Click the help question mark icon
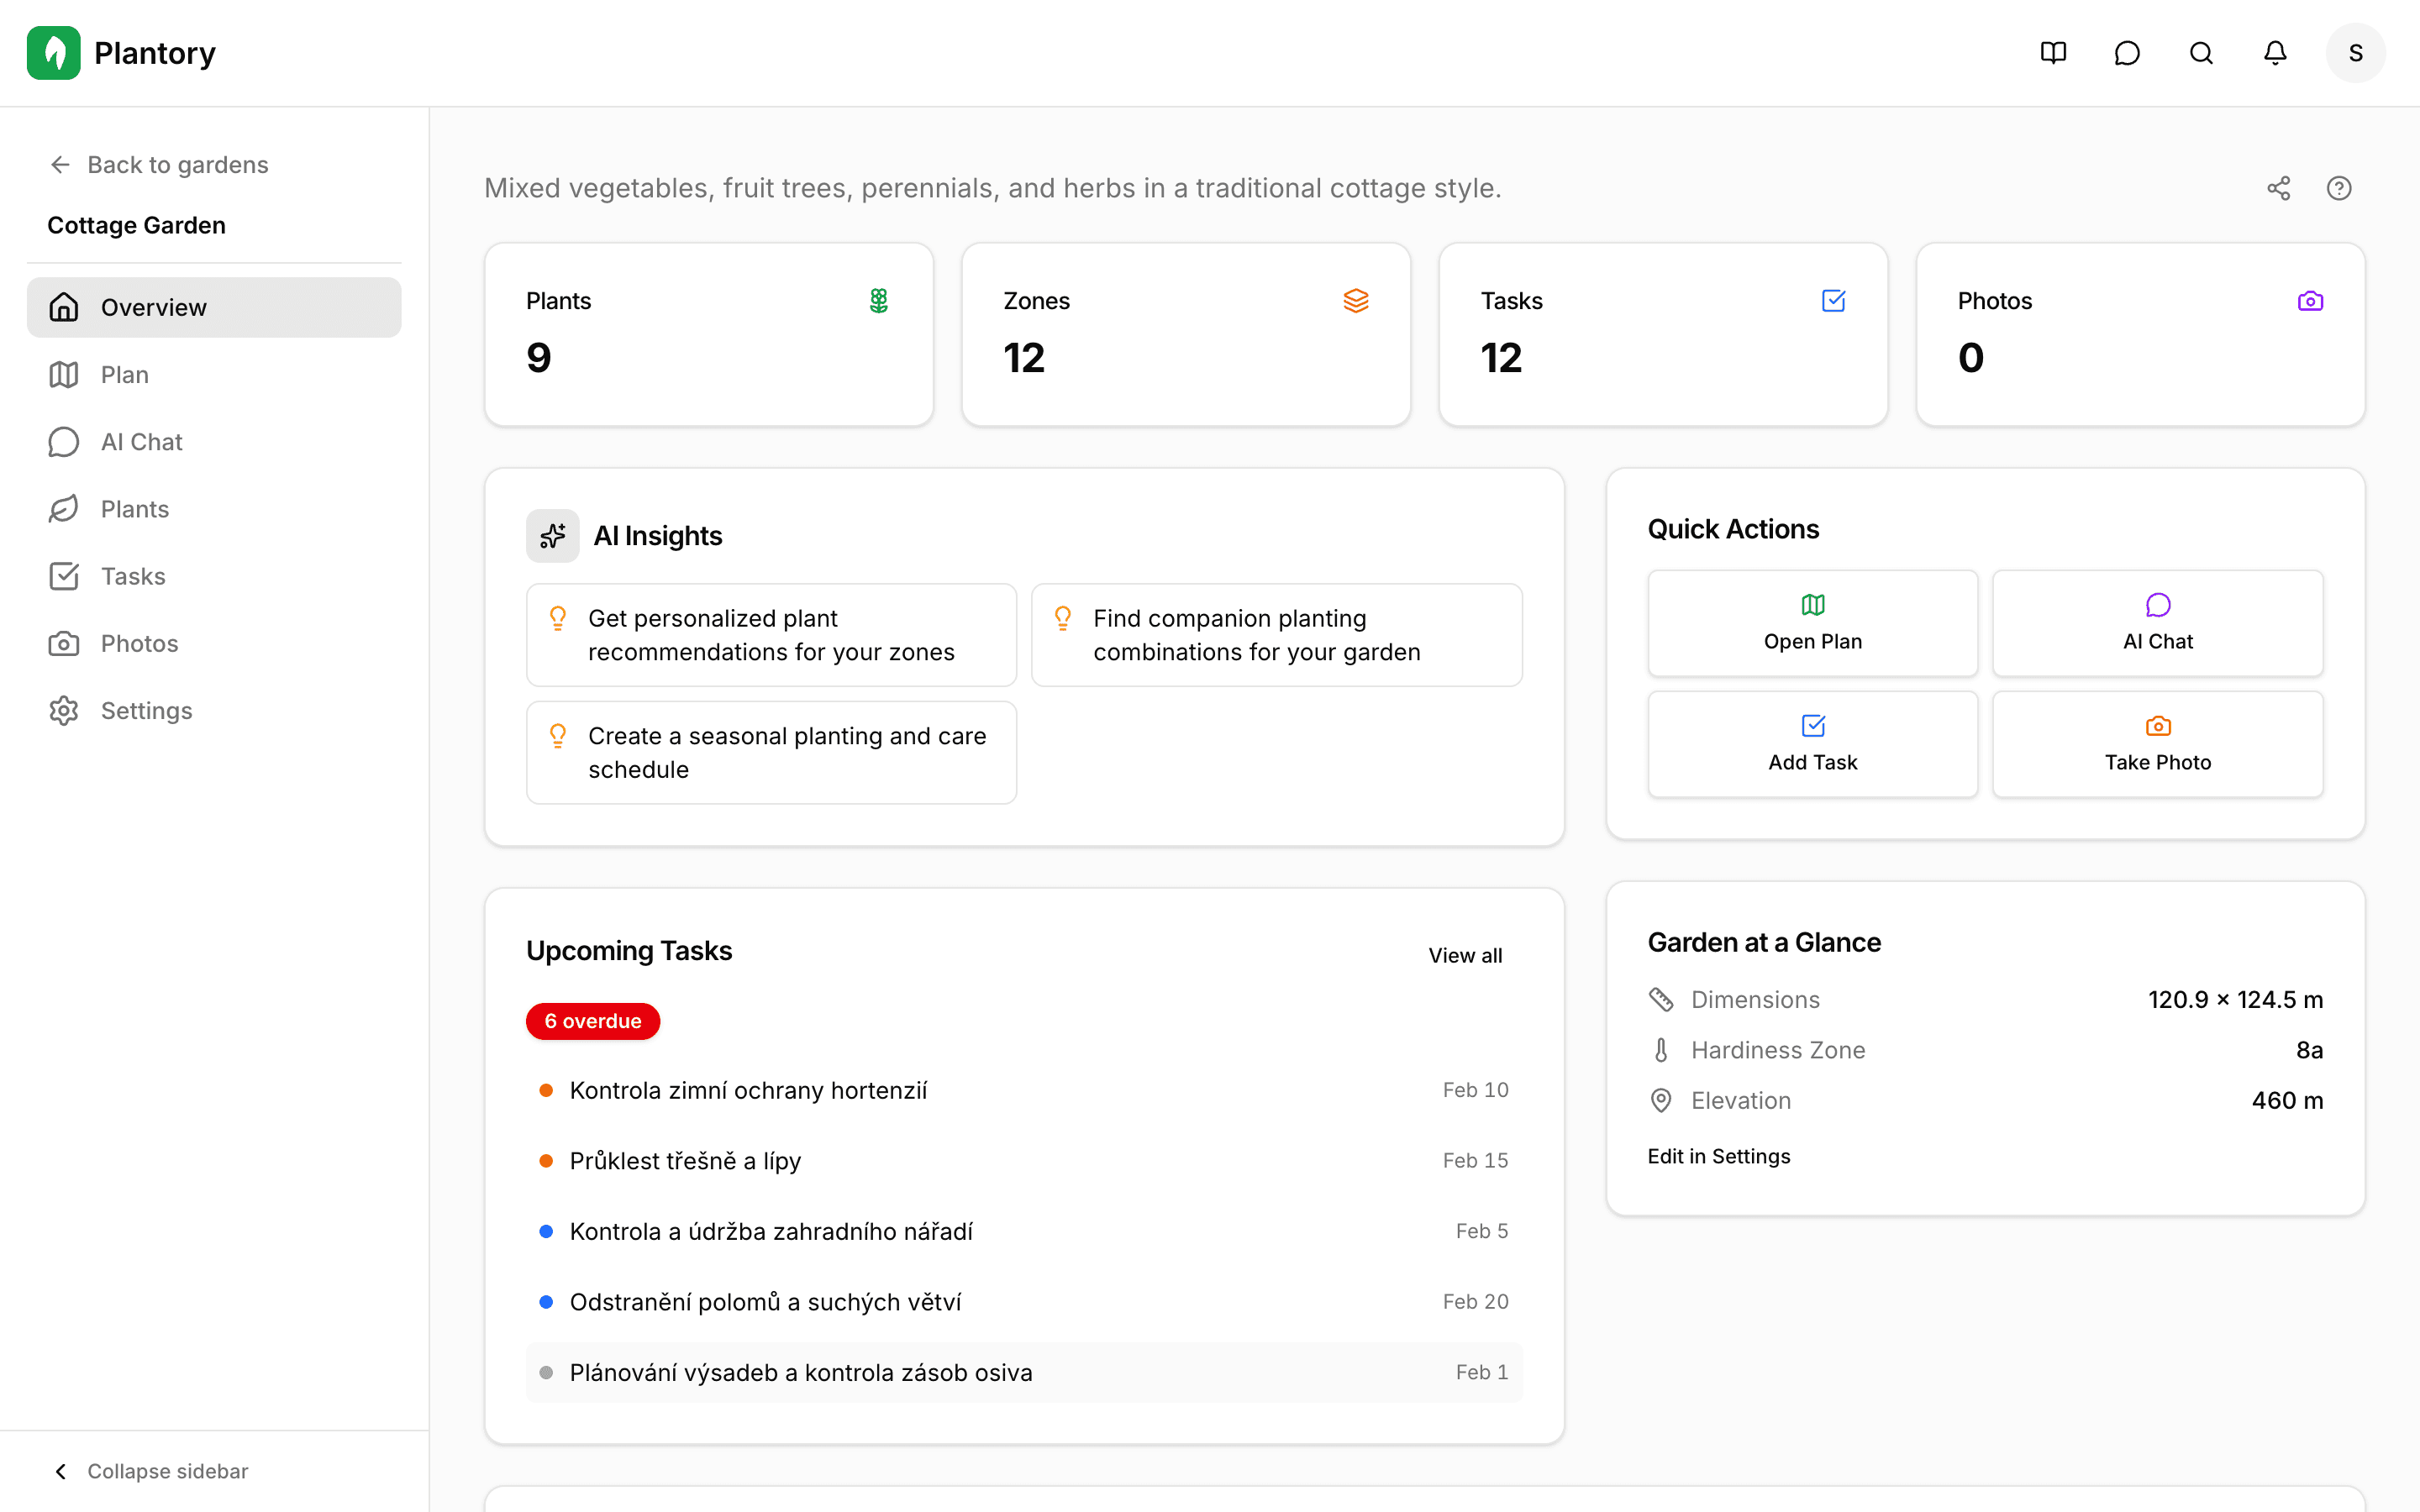 [2340, 188]
